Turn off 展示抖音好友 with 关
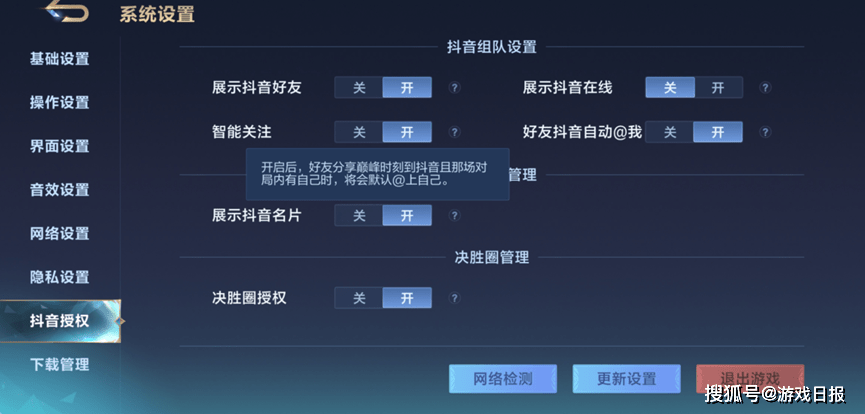Image resolution: width=865 pixels, height=414 pixels. 359,88
